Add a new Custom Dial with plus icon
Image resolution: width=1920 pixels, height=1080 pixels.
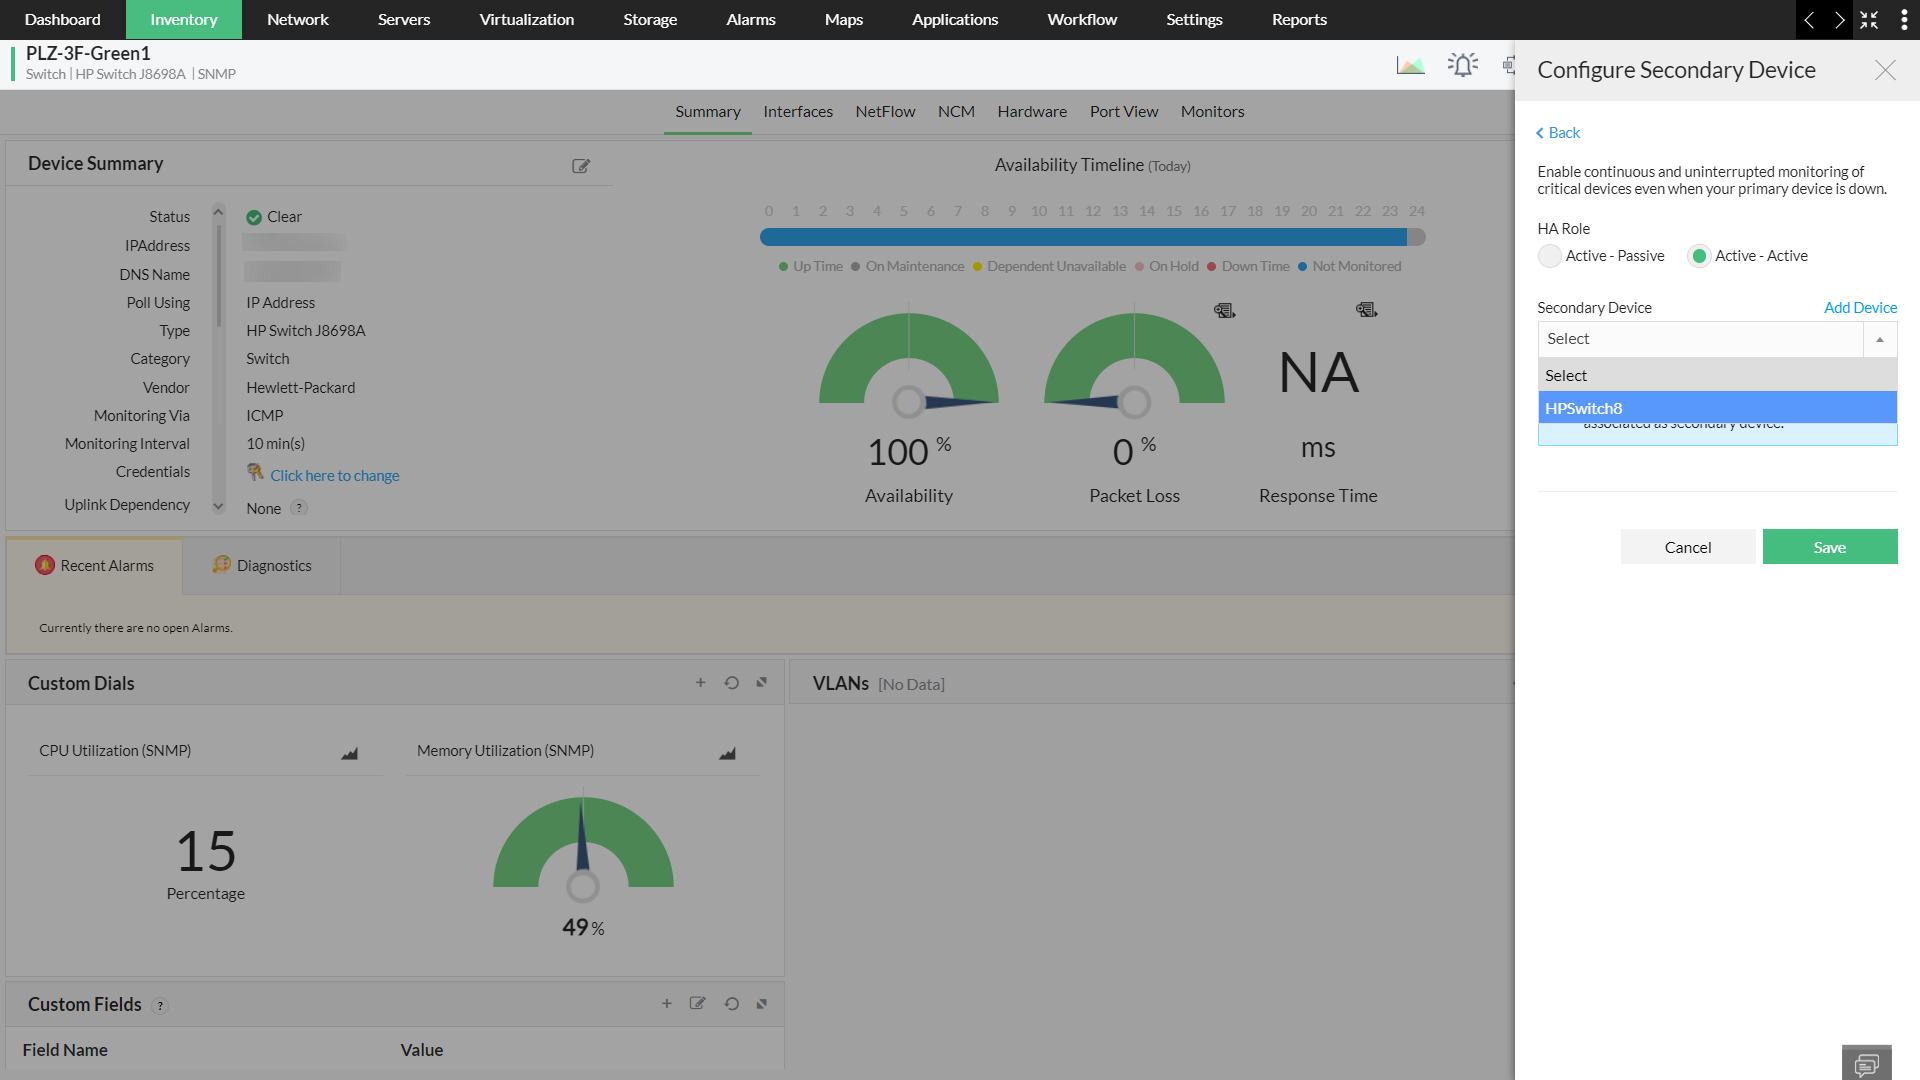pyautogui.click(x=700, y=683)
